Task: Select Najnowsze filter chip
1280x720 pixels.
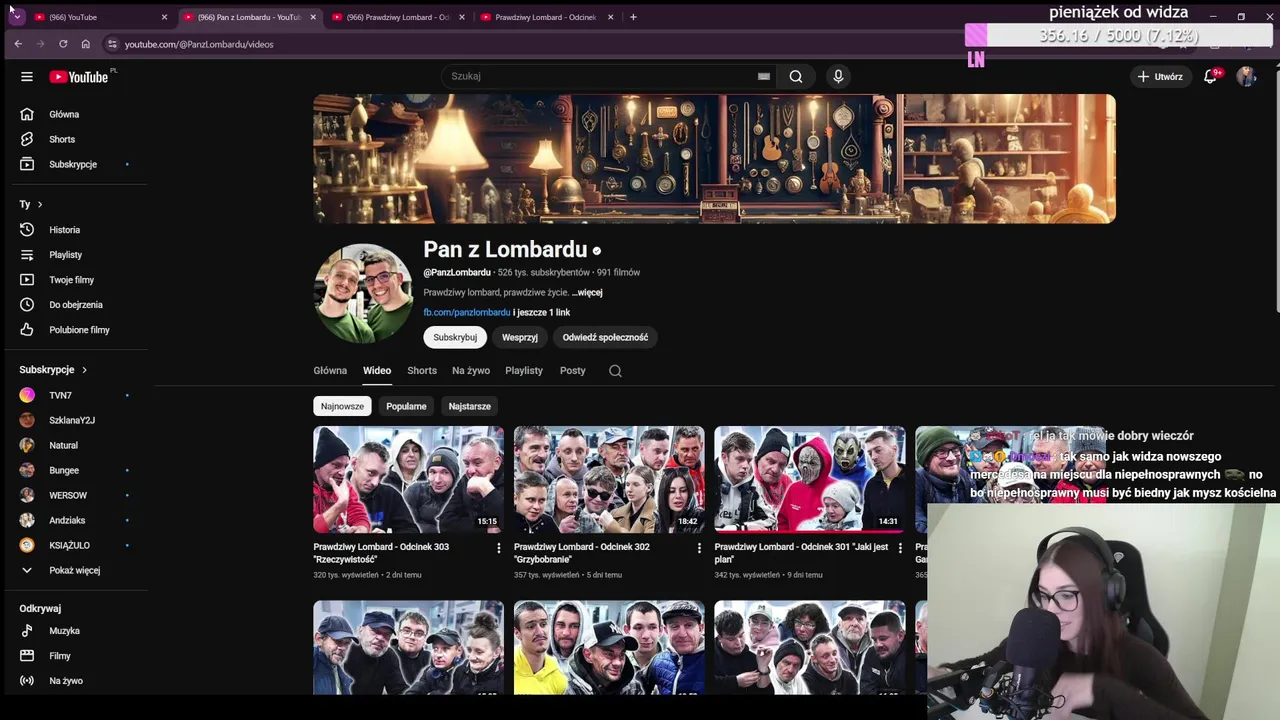Action: [342, 406]
